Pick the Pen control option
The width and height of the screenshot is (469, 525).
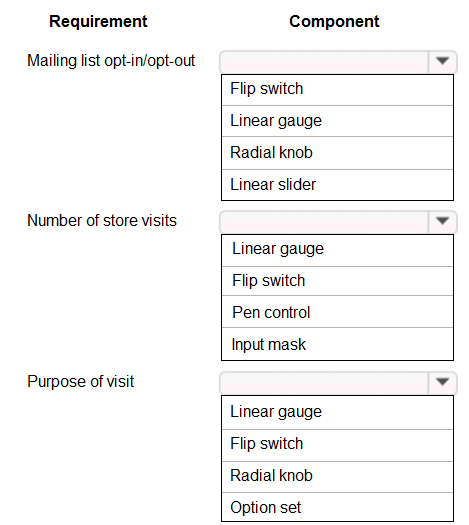tap(337, 312)
